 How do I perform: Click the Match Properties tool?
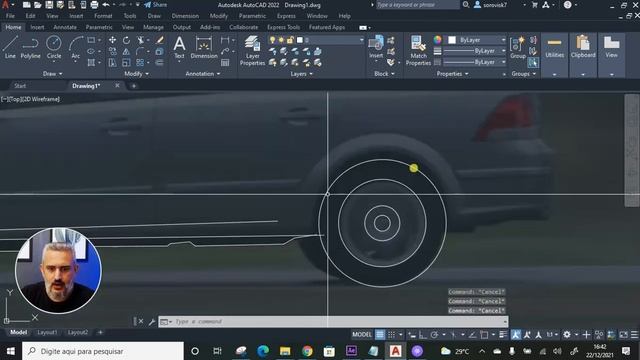tap(418, 51)
